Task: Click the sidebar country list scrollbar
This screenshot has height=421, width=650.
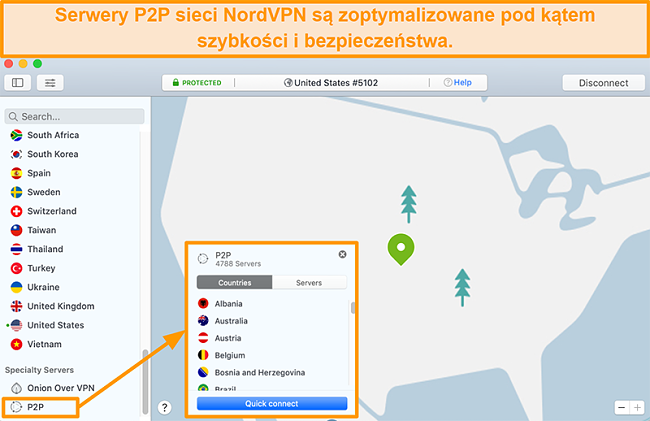Action: 145,381
